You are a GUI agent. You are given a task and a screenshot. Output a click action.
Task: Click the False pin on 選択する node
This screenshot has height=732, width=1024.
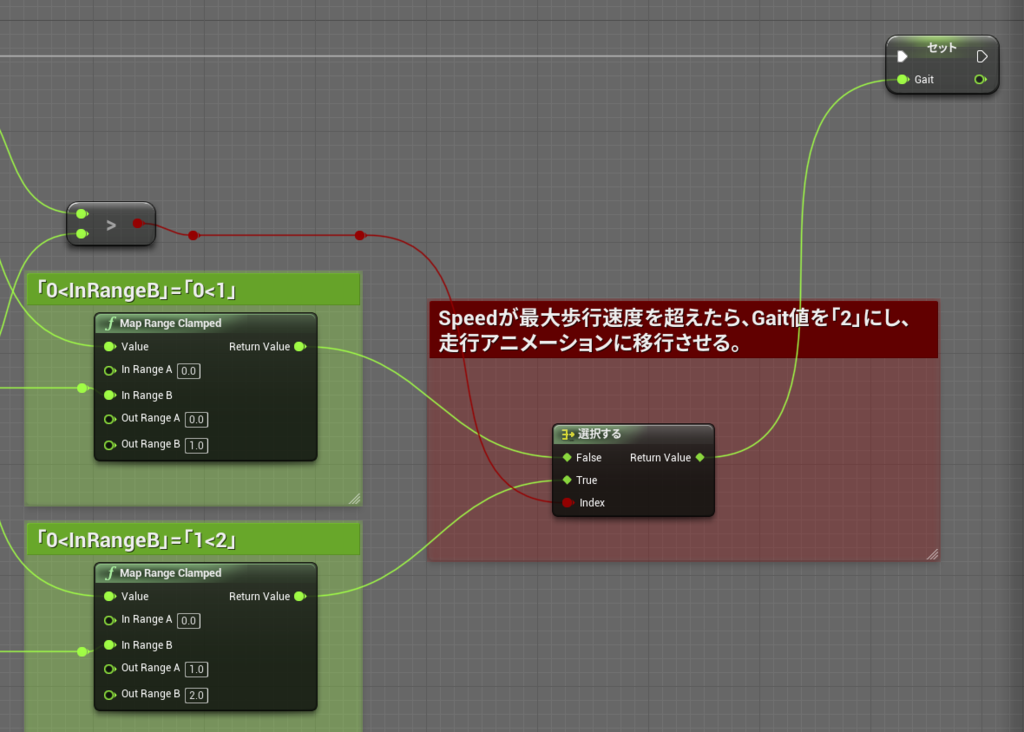567,458
